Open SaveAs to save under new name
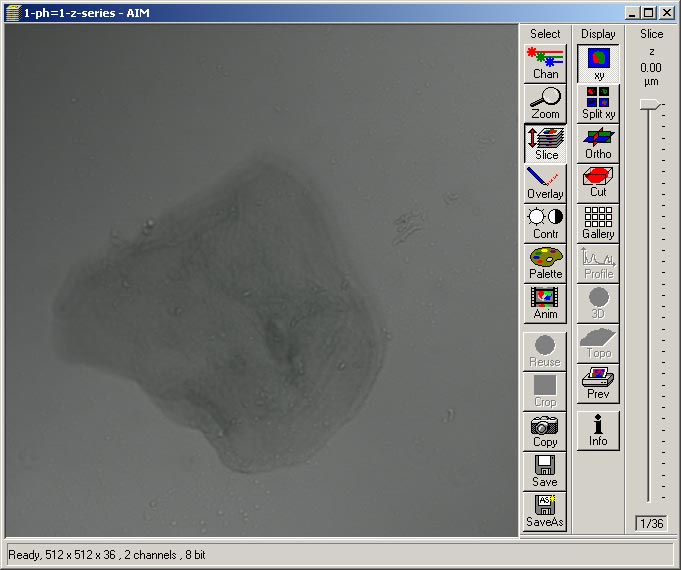Viewport: 681px width, 570px height. point(545,511)
